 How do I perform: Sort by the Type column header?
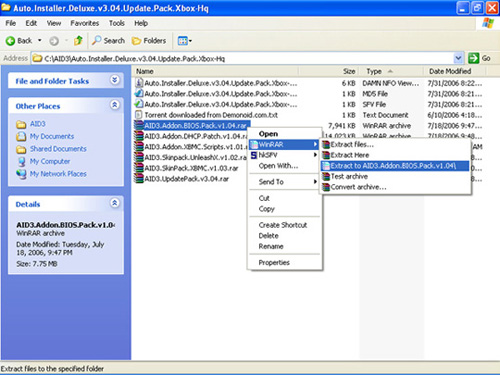[391, 71]
